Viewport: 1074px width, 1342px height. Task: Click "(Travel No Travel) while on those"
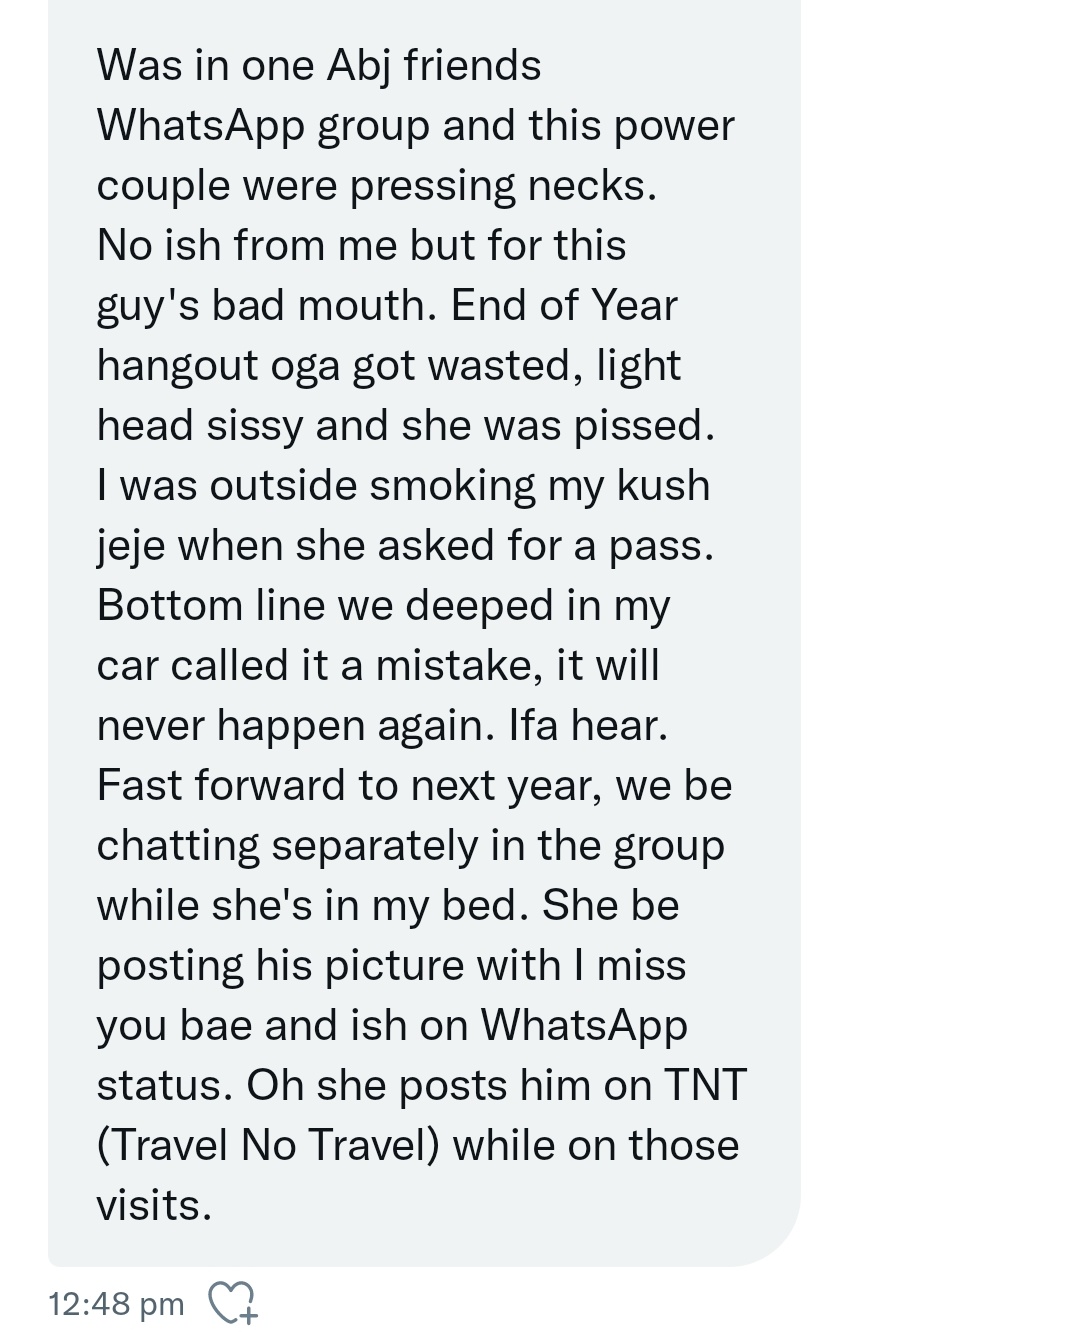coord(418,1147)
